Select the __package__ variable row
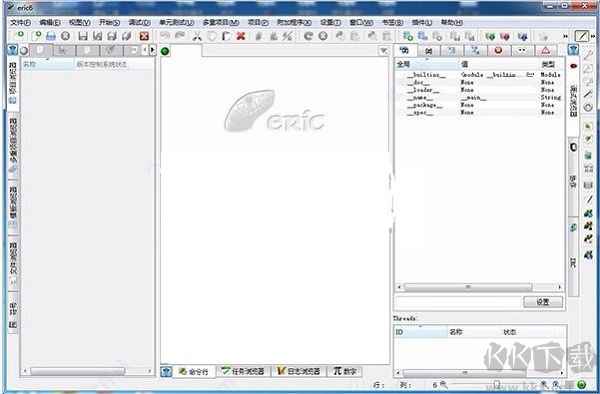 (x=479, y=105)
